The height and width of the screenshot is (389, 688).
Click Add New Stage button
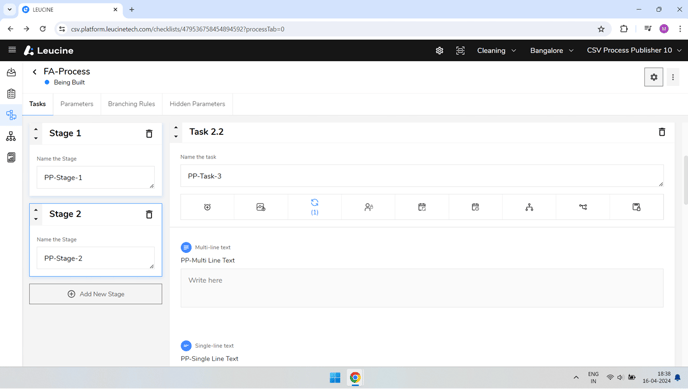click(96, 294)
